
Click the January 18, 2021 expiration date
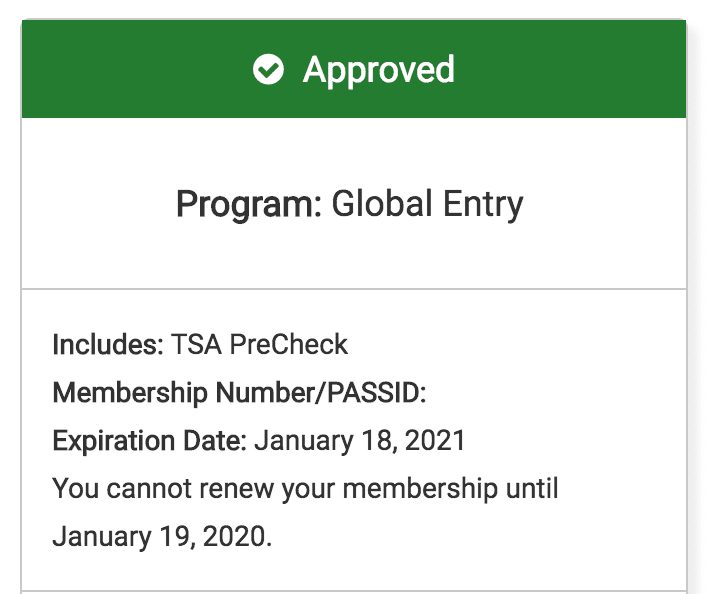(x=360, y=441)
